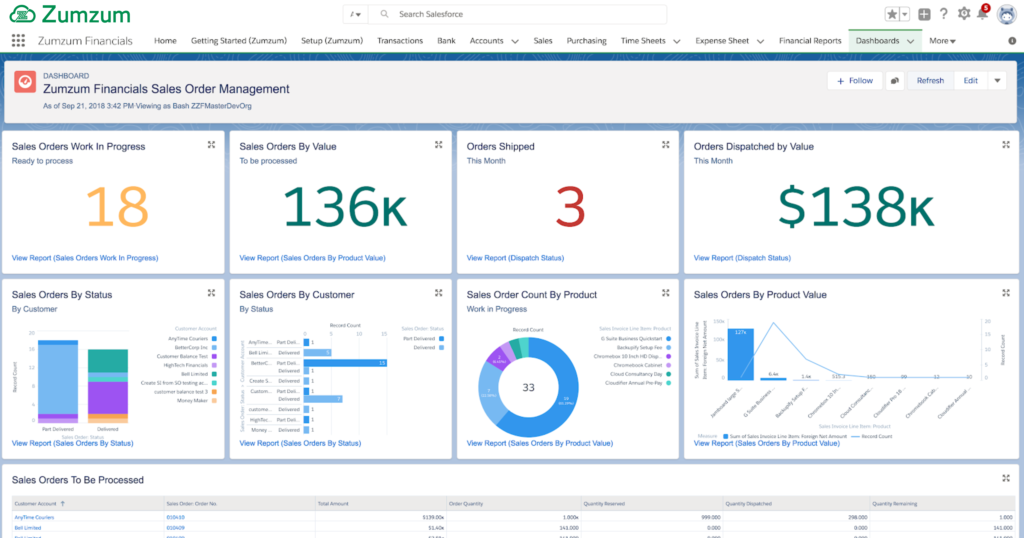Open View Report under Sales Orders By Customer
Screen dimensions: 1024x538
[300, 443]
